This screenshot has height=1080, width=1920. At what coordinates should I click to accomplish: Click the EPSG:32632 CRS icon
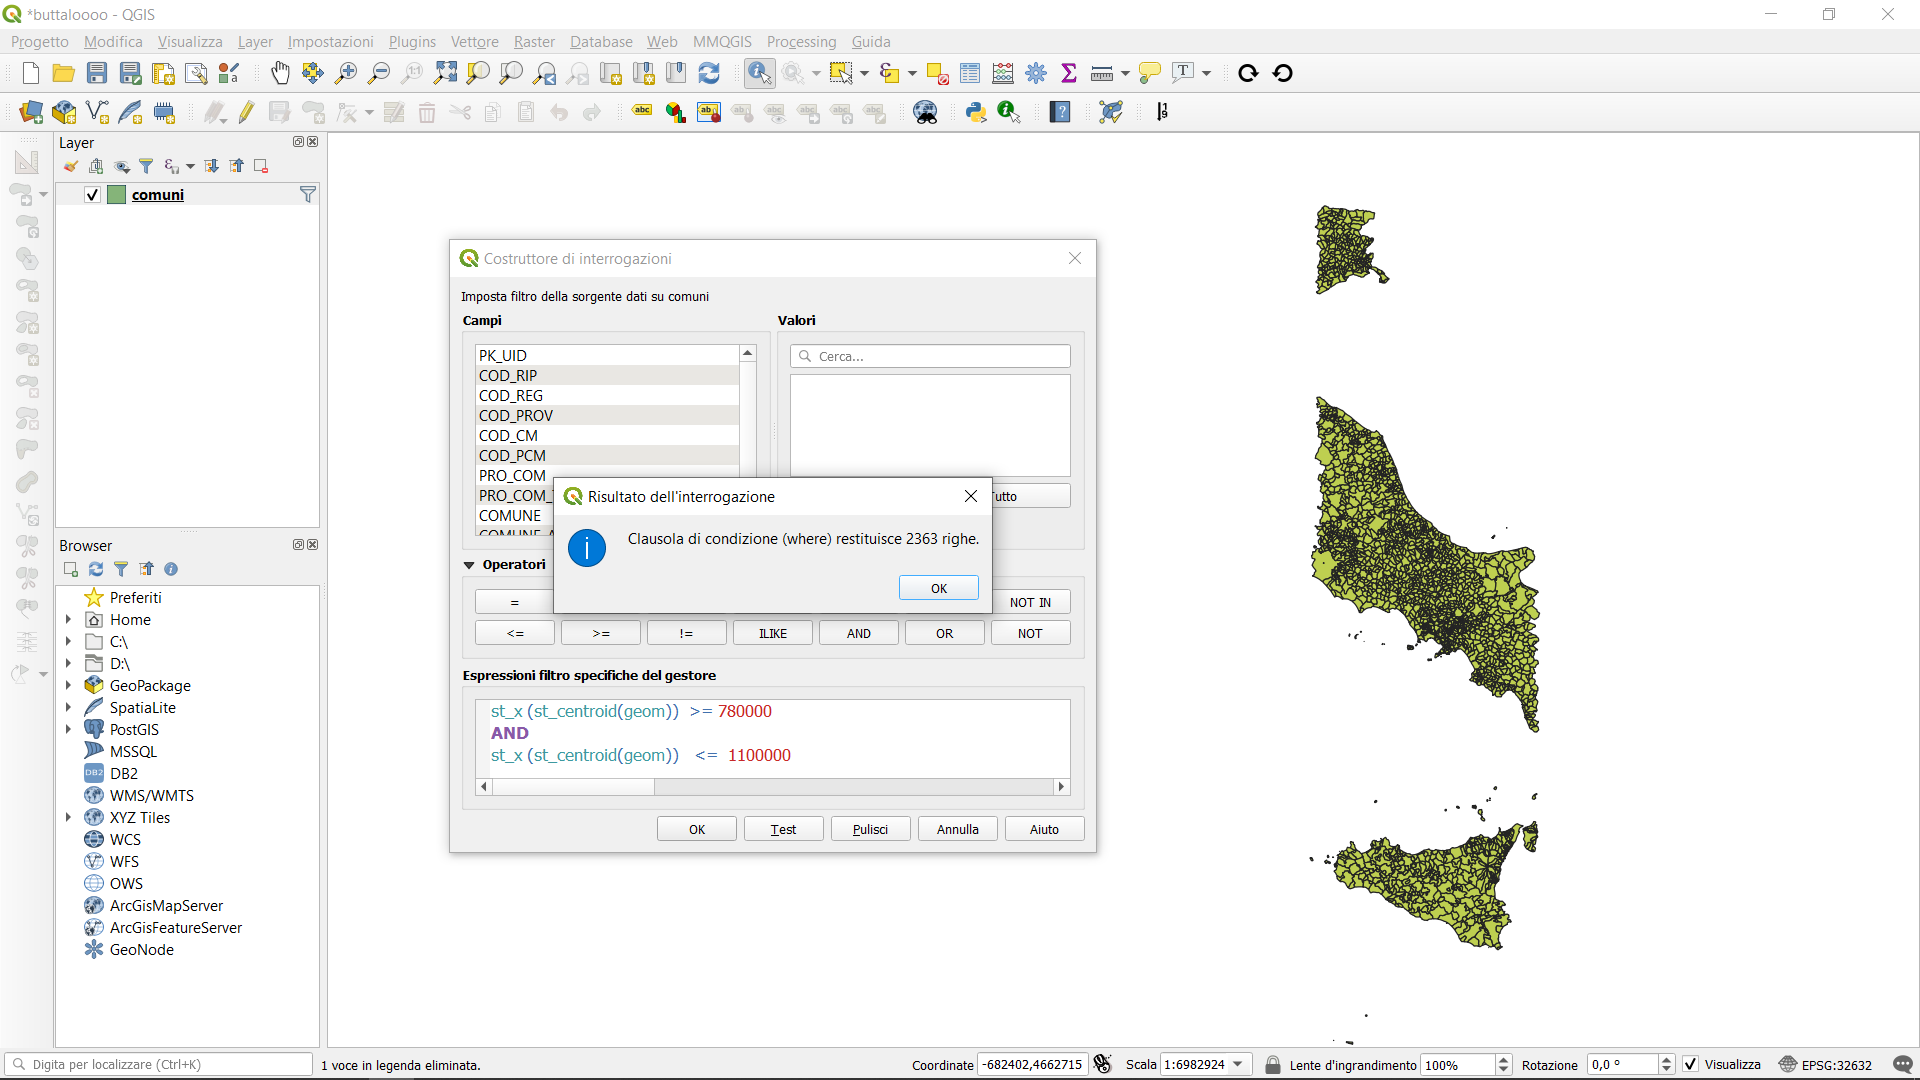(1788, 1064)
